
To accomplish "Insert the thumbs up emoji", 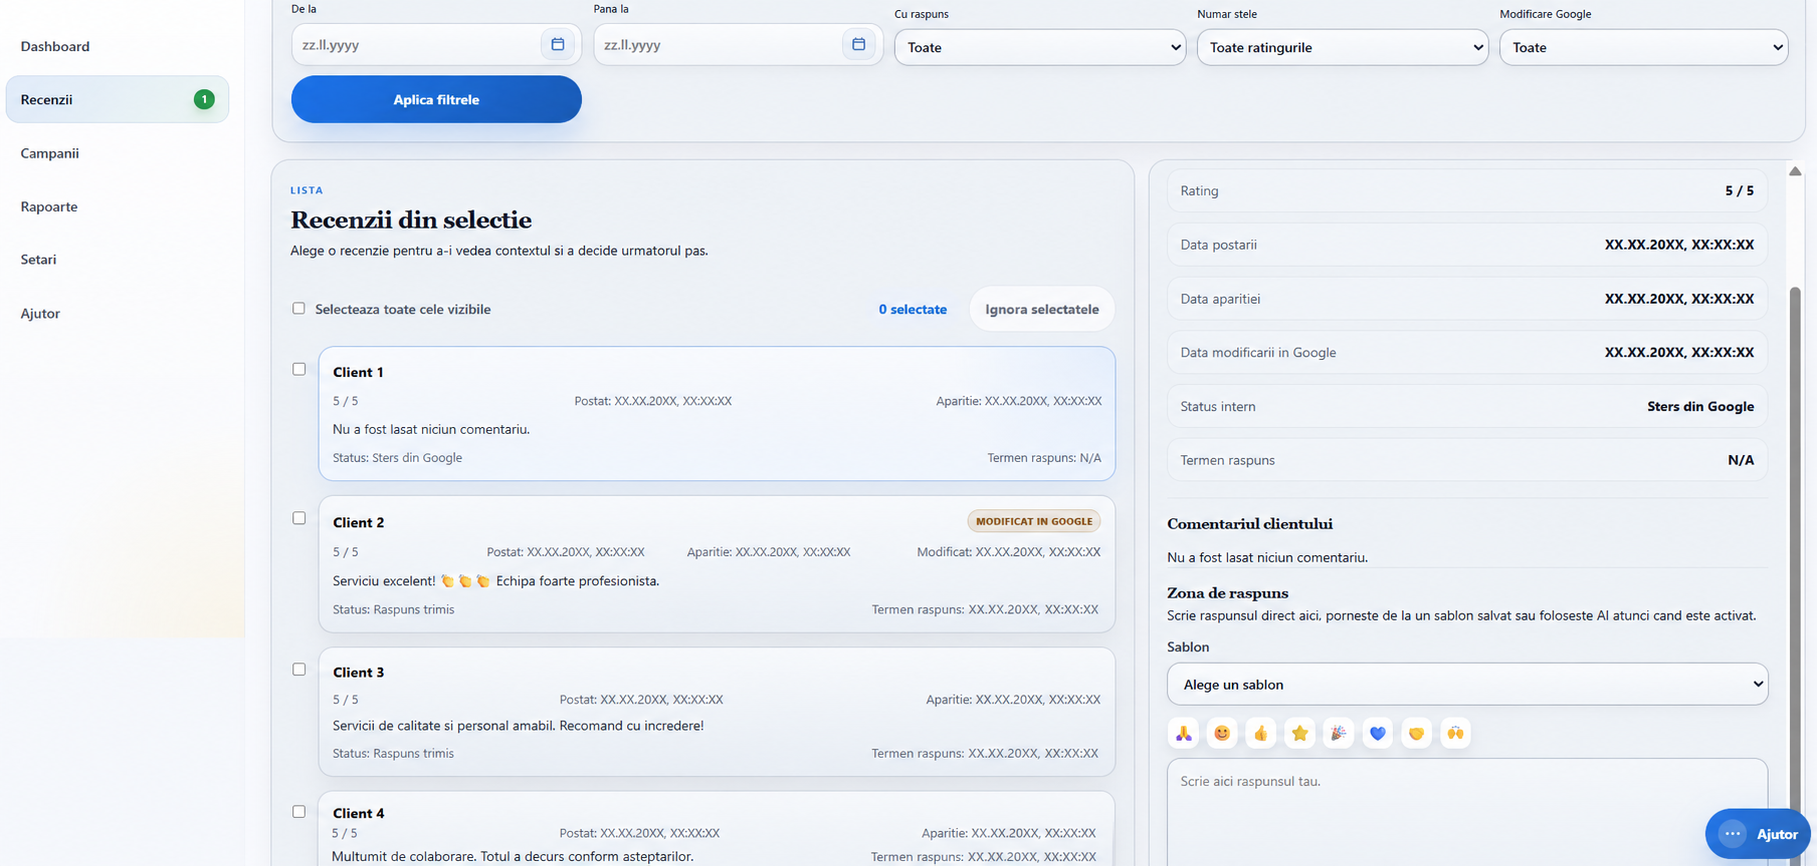I will coord(1261,733).
